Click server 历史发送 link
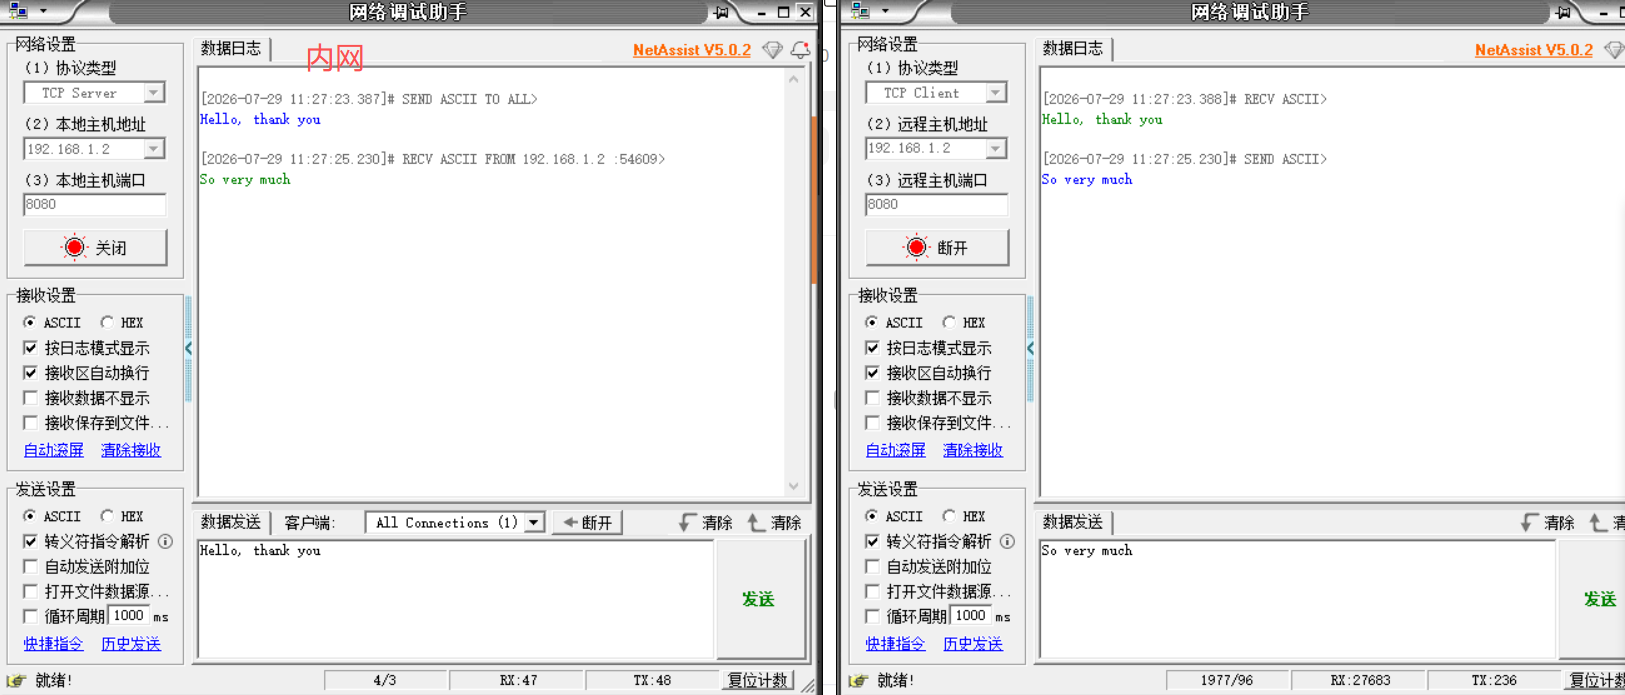 coord(131,644)
